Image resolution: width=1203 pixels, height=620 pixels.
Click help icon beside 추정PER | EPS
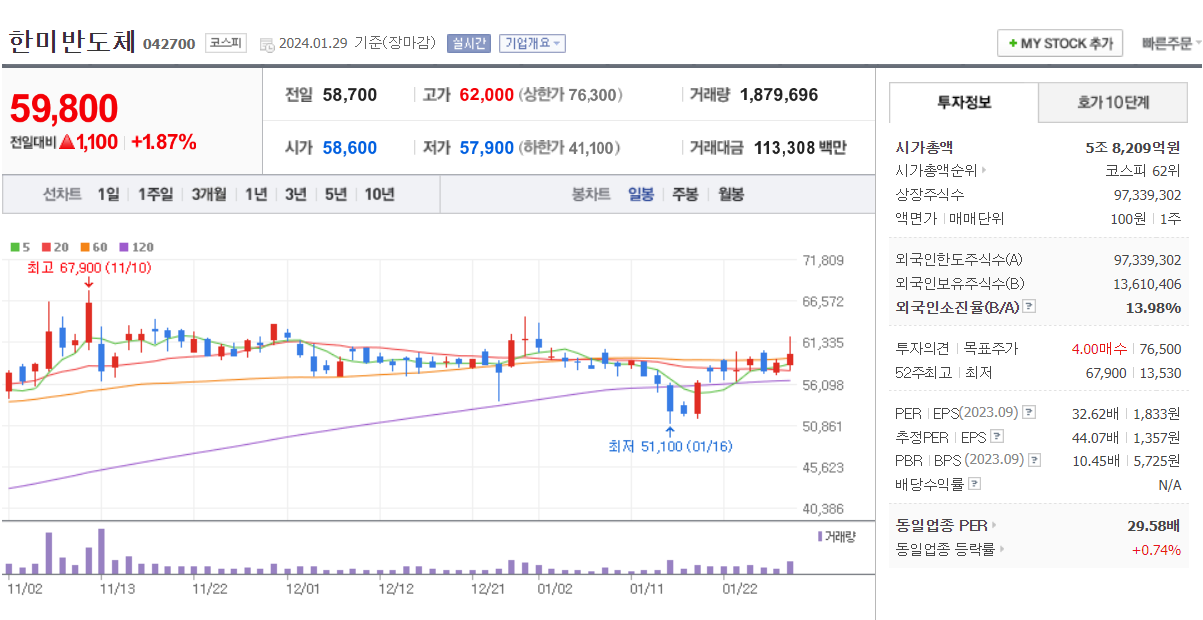(996, 437)
